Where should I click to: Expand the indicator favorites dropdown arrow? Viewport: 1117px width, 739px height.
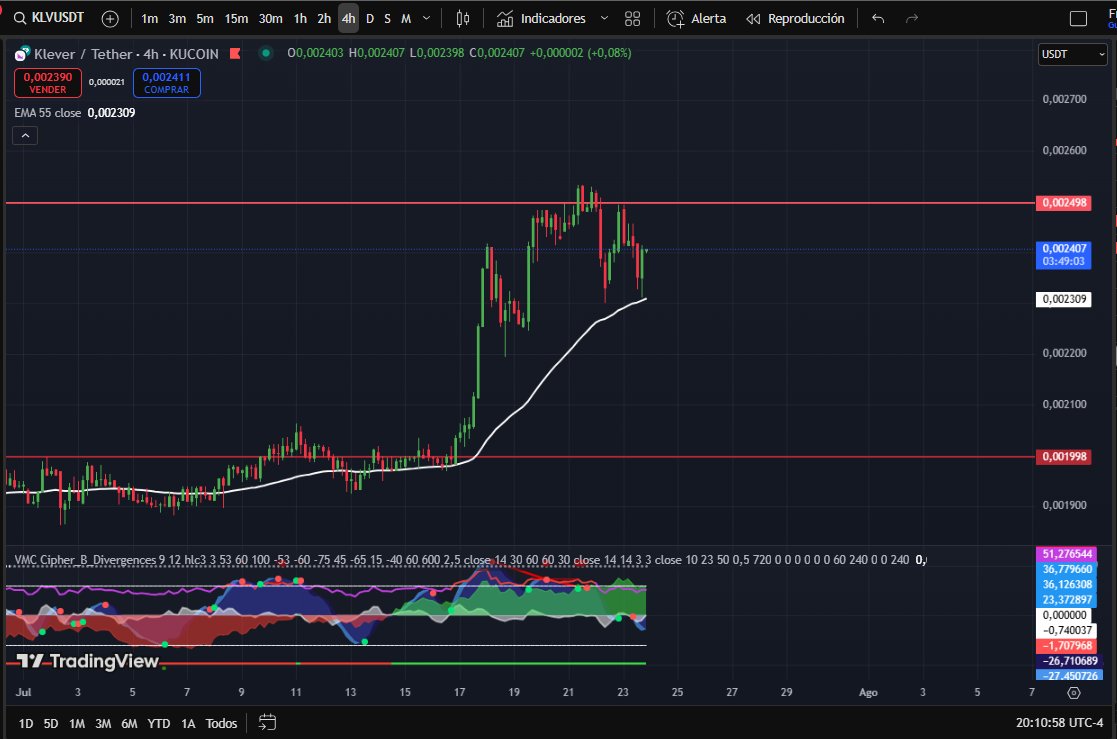pyautogui.click(x=604, y=19)
